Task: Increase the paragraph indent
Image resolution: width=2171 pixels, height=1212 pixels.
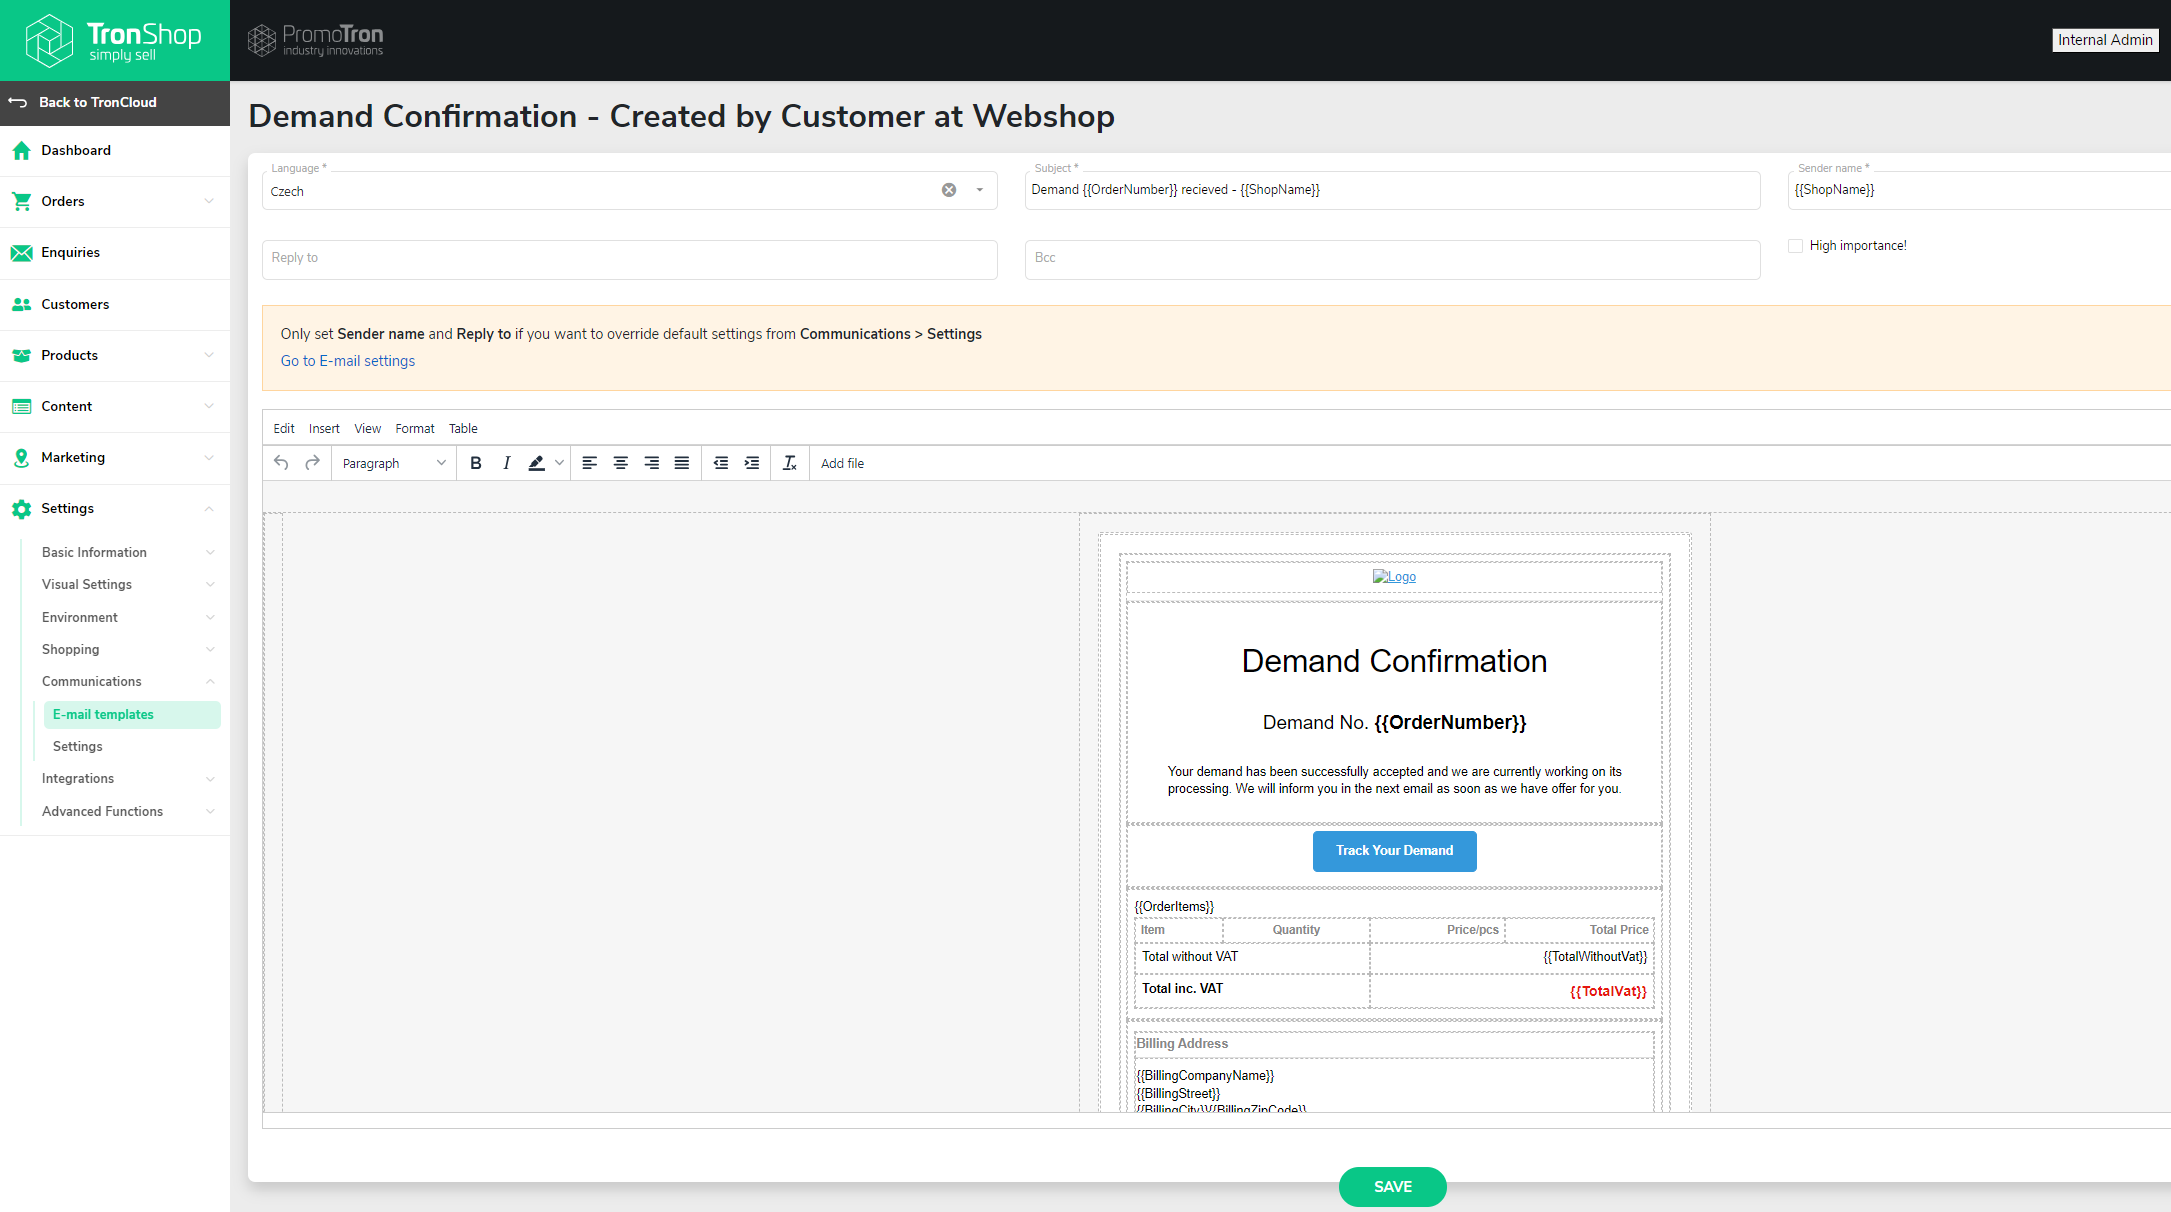Action: 752,463
